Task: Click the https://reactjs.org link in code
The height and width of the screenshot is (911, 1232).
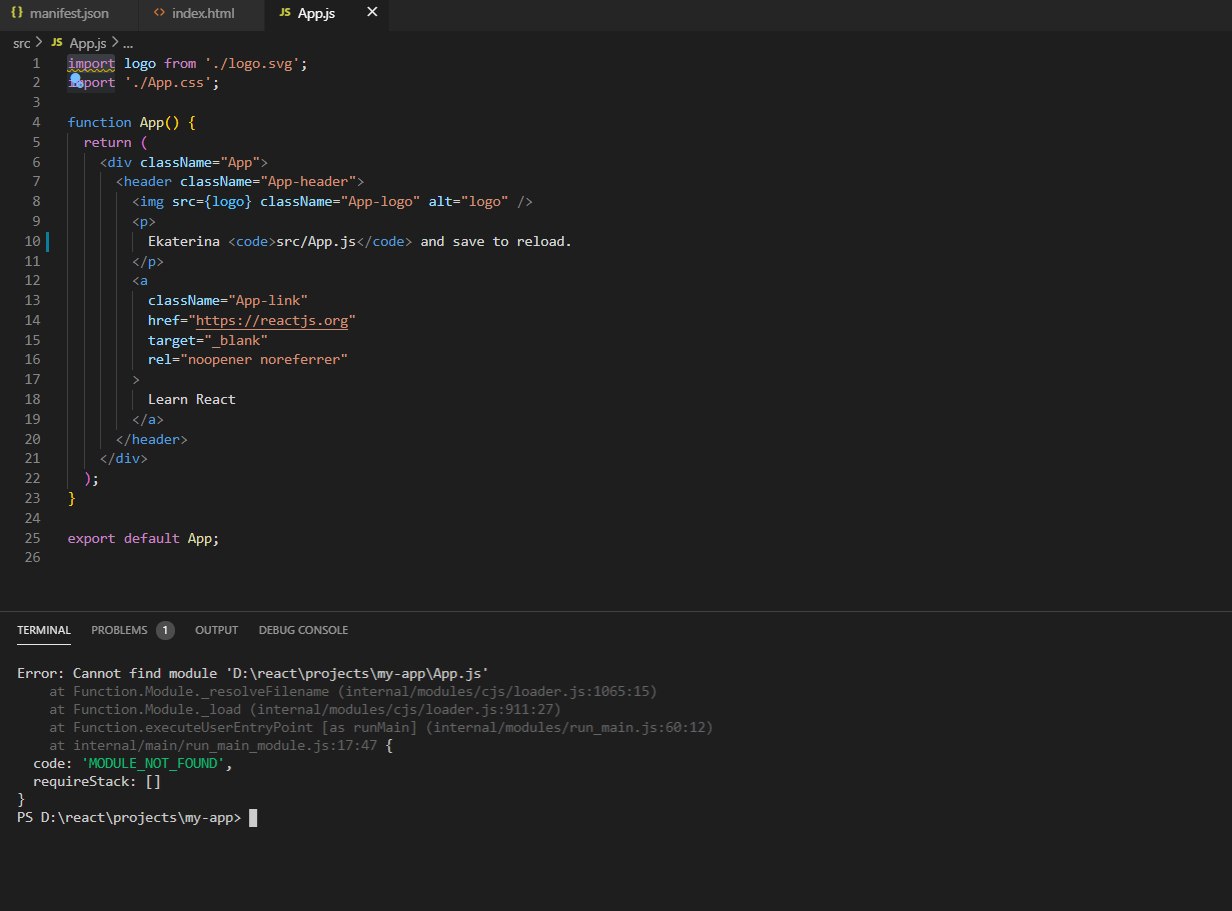Action: point(275,320)
